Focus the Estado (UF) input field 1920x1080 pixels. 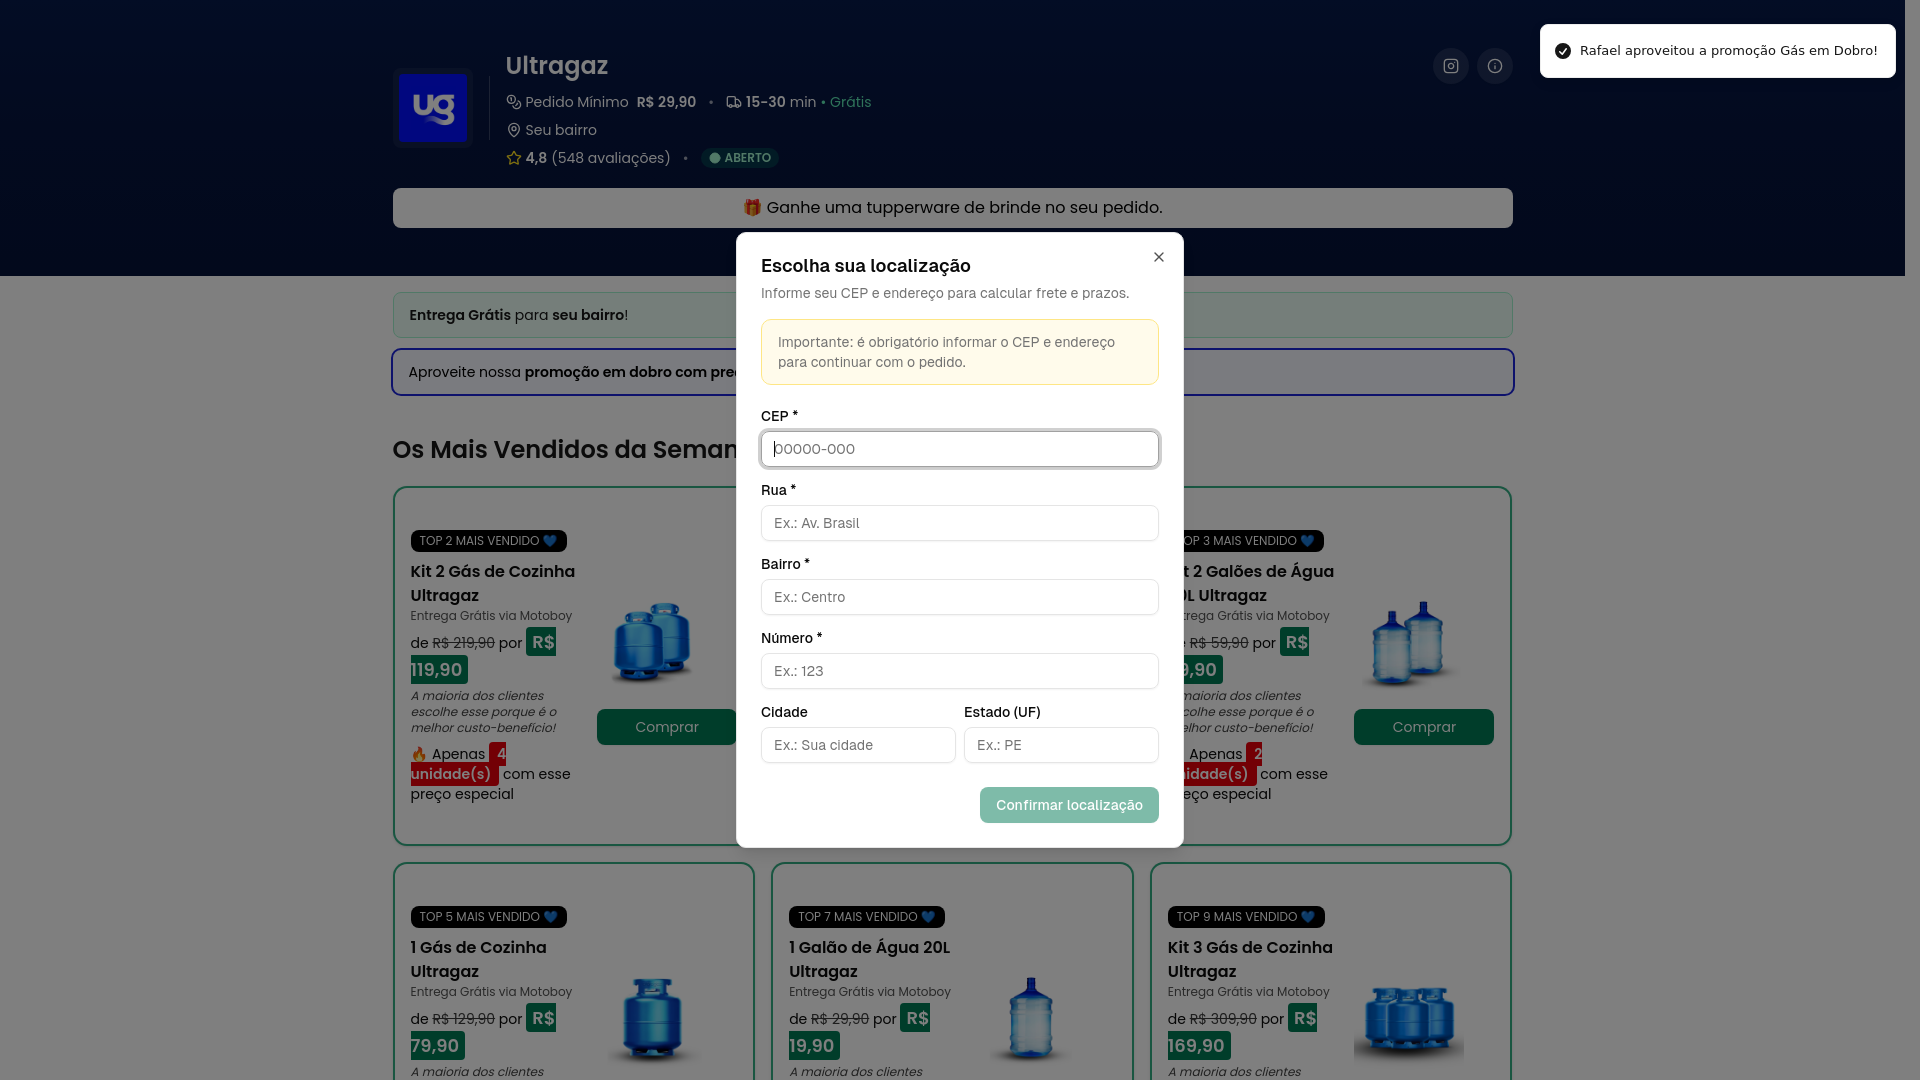click(x=1061, y=745)
